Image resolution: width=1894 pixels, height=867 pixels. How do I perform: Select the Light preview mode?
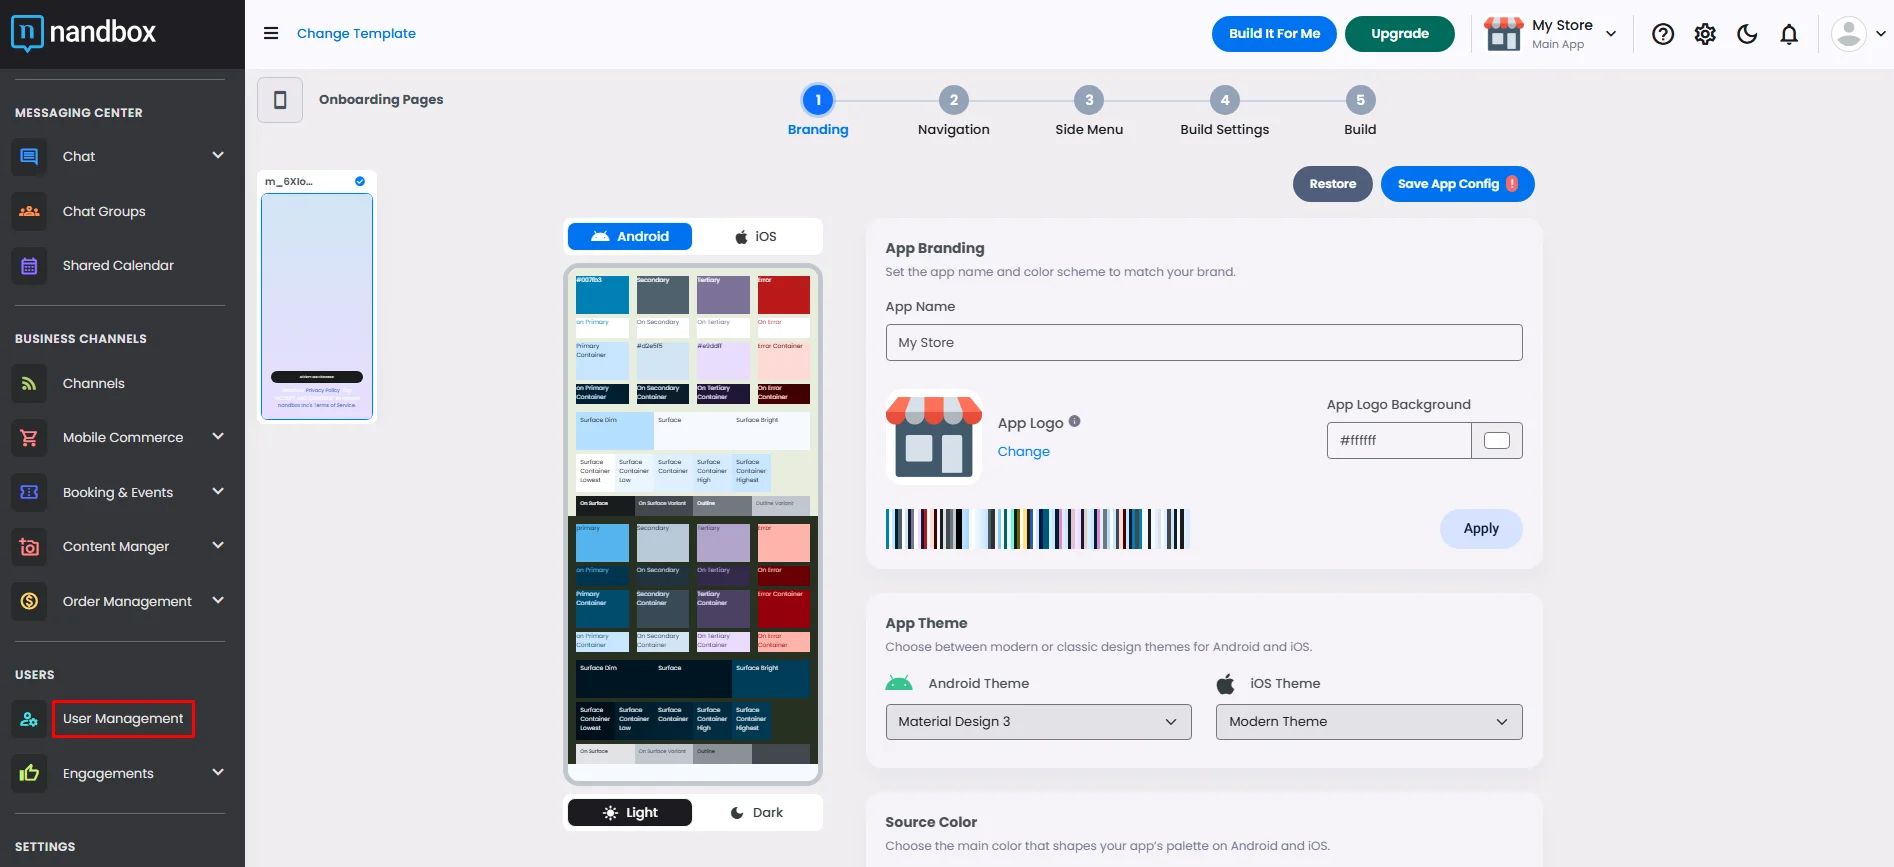click(630, 813)
